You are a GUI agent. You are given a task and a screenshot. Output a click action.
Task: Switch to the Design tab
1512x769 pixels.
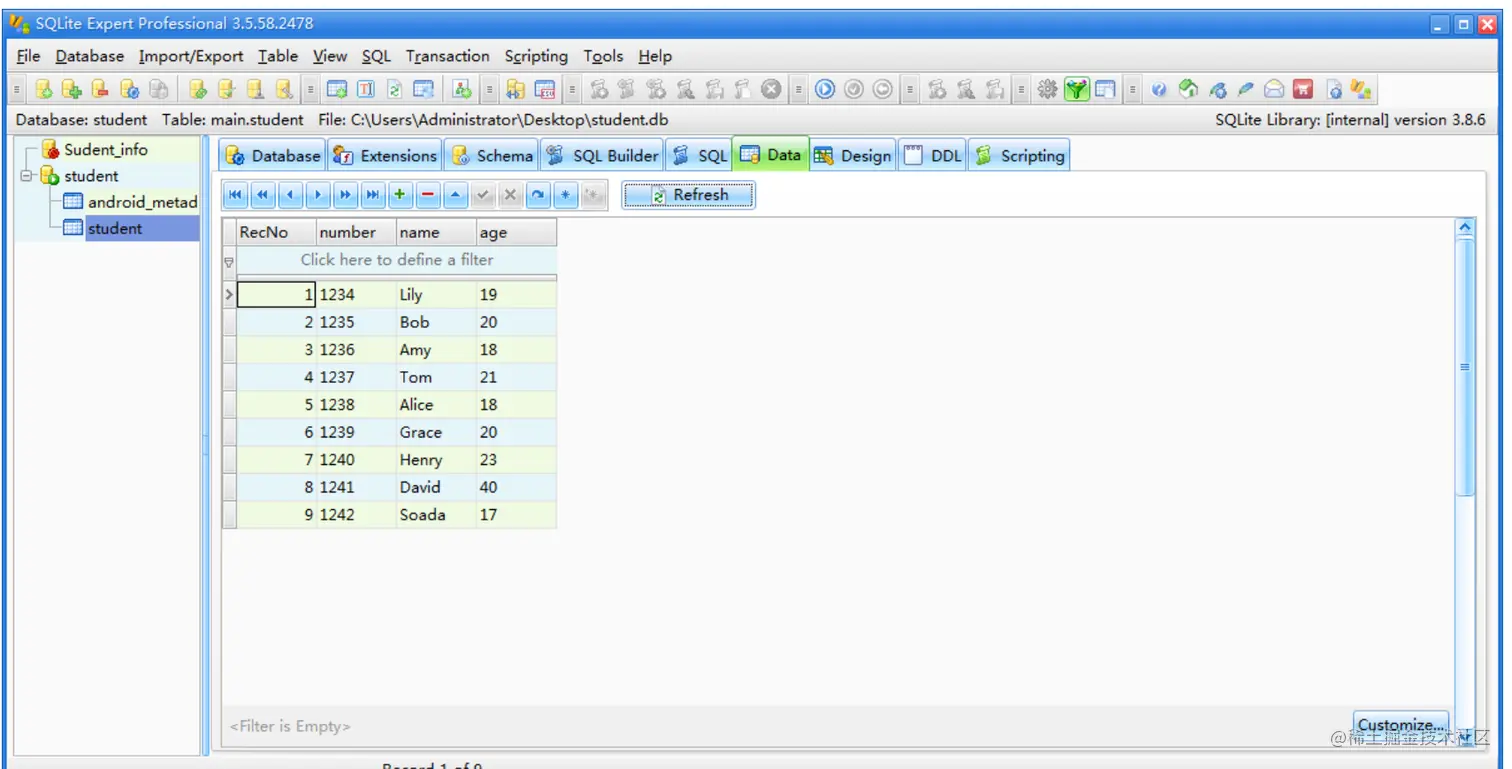tap(852, 155)
